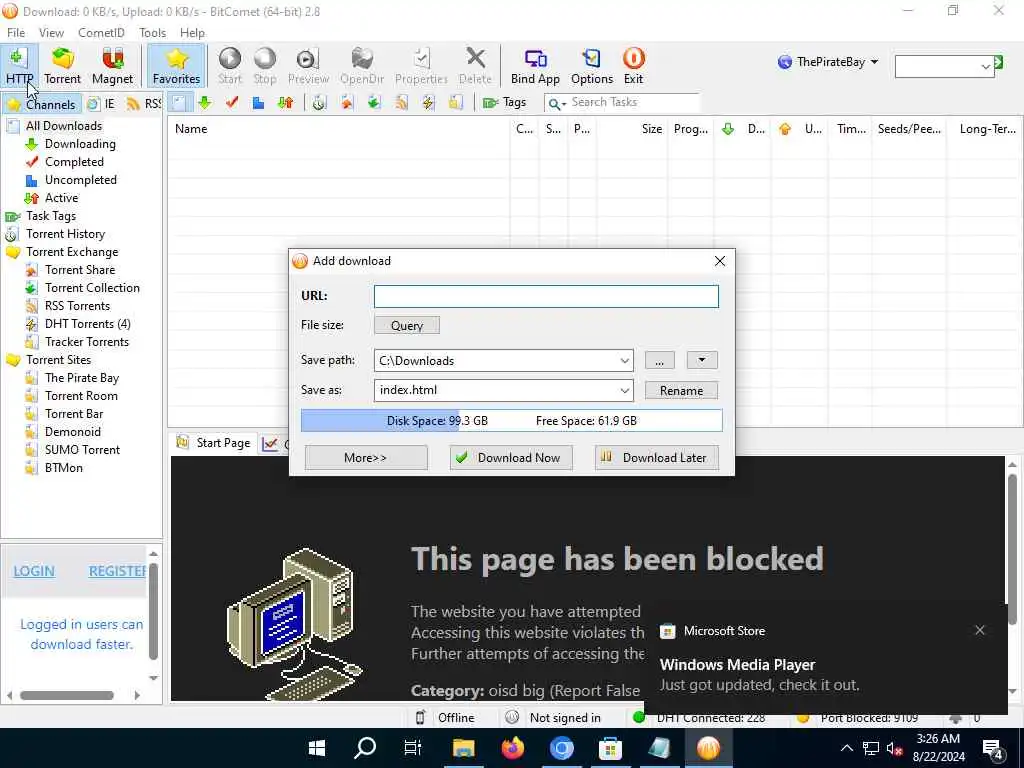The image size is (1024, 768).
Task: Open the Help menu
Action: point(192,33)
